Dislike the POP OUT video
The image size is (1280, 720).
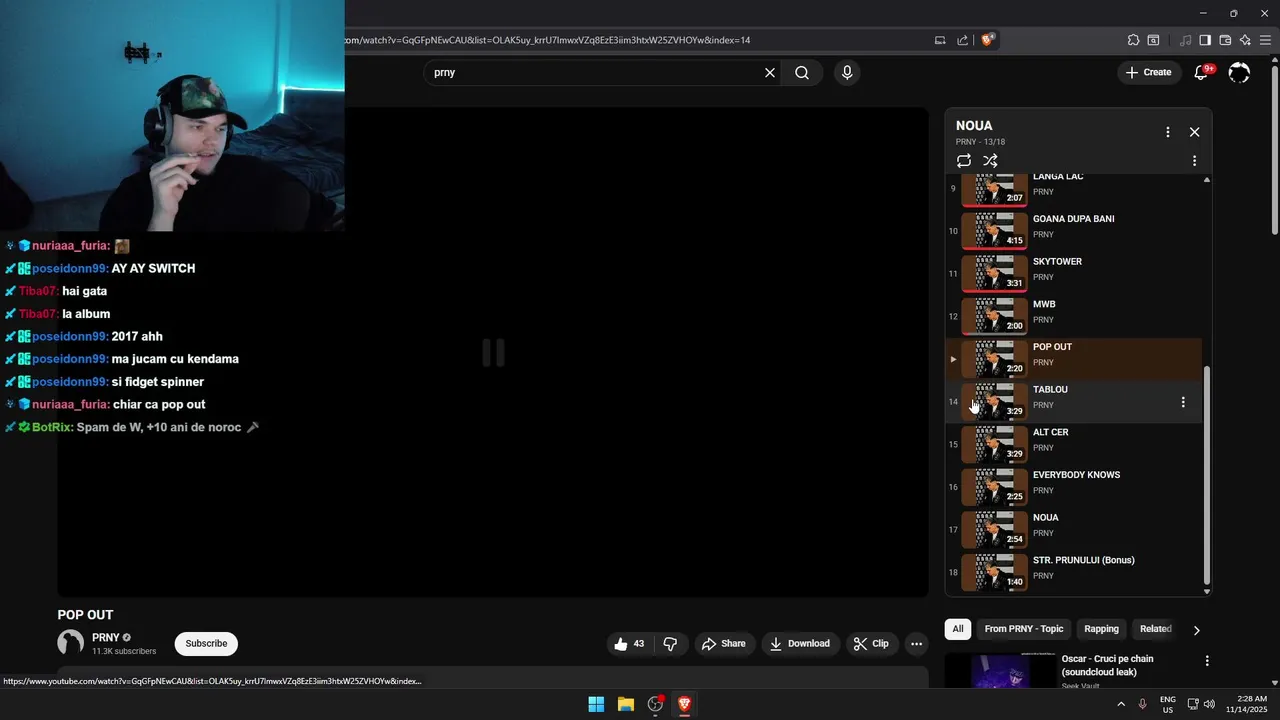pyautogui.click(x=670, y=644)
